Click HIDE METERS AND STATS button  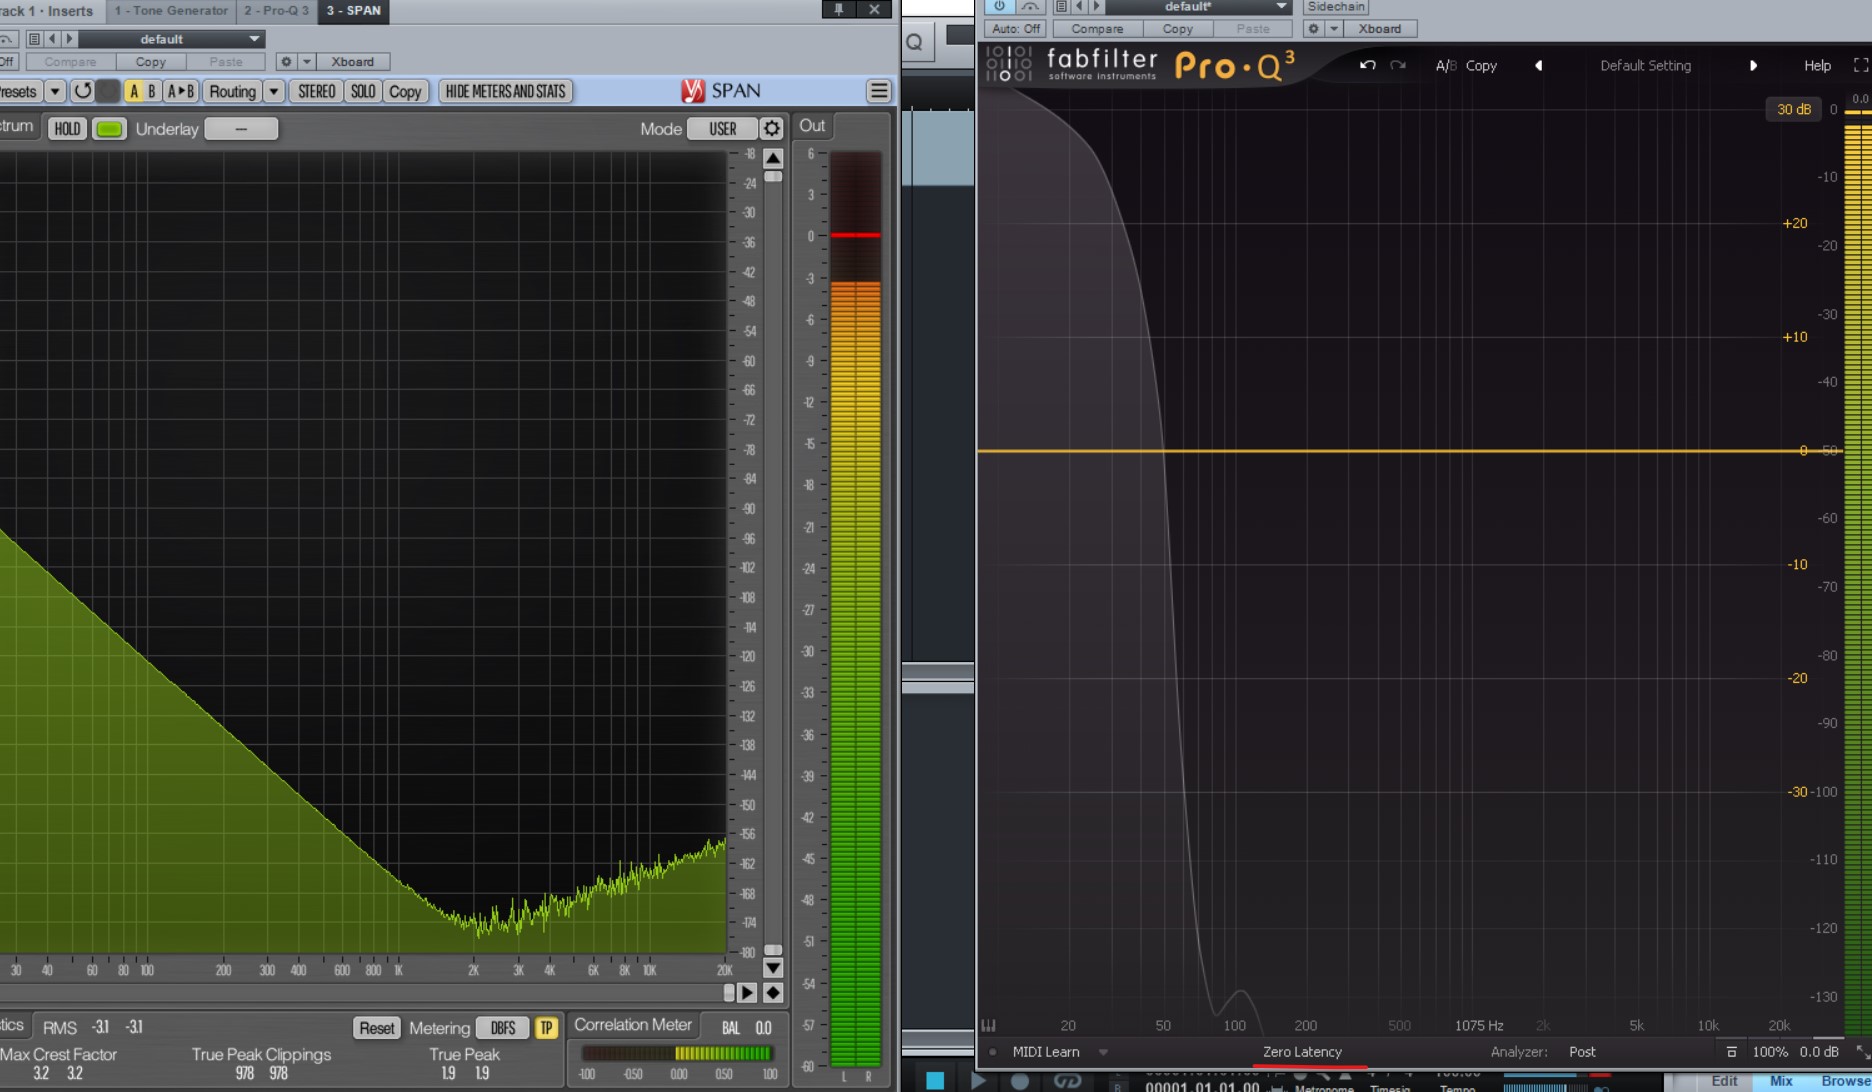[x=505, y=91]
